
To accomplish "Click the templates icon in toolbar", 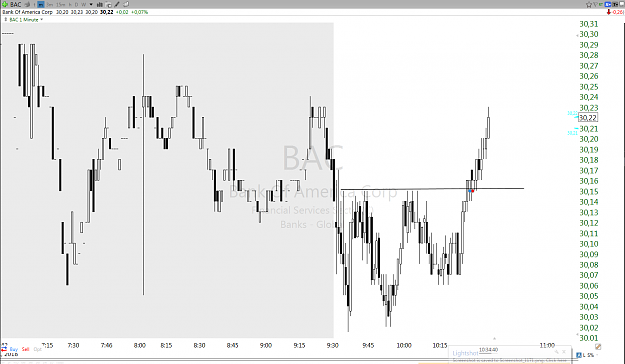I will 108,5.
